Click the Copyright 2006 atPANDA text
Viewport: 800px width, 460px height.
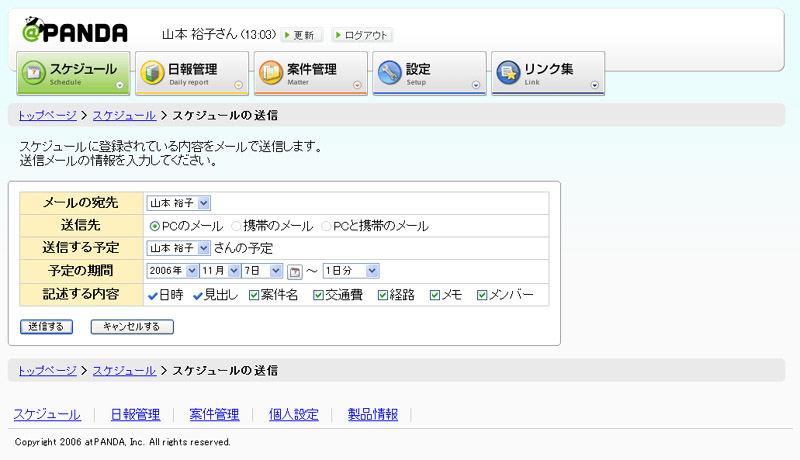click(x=122, y=442)
